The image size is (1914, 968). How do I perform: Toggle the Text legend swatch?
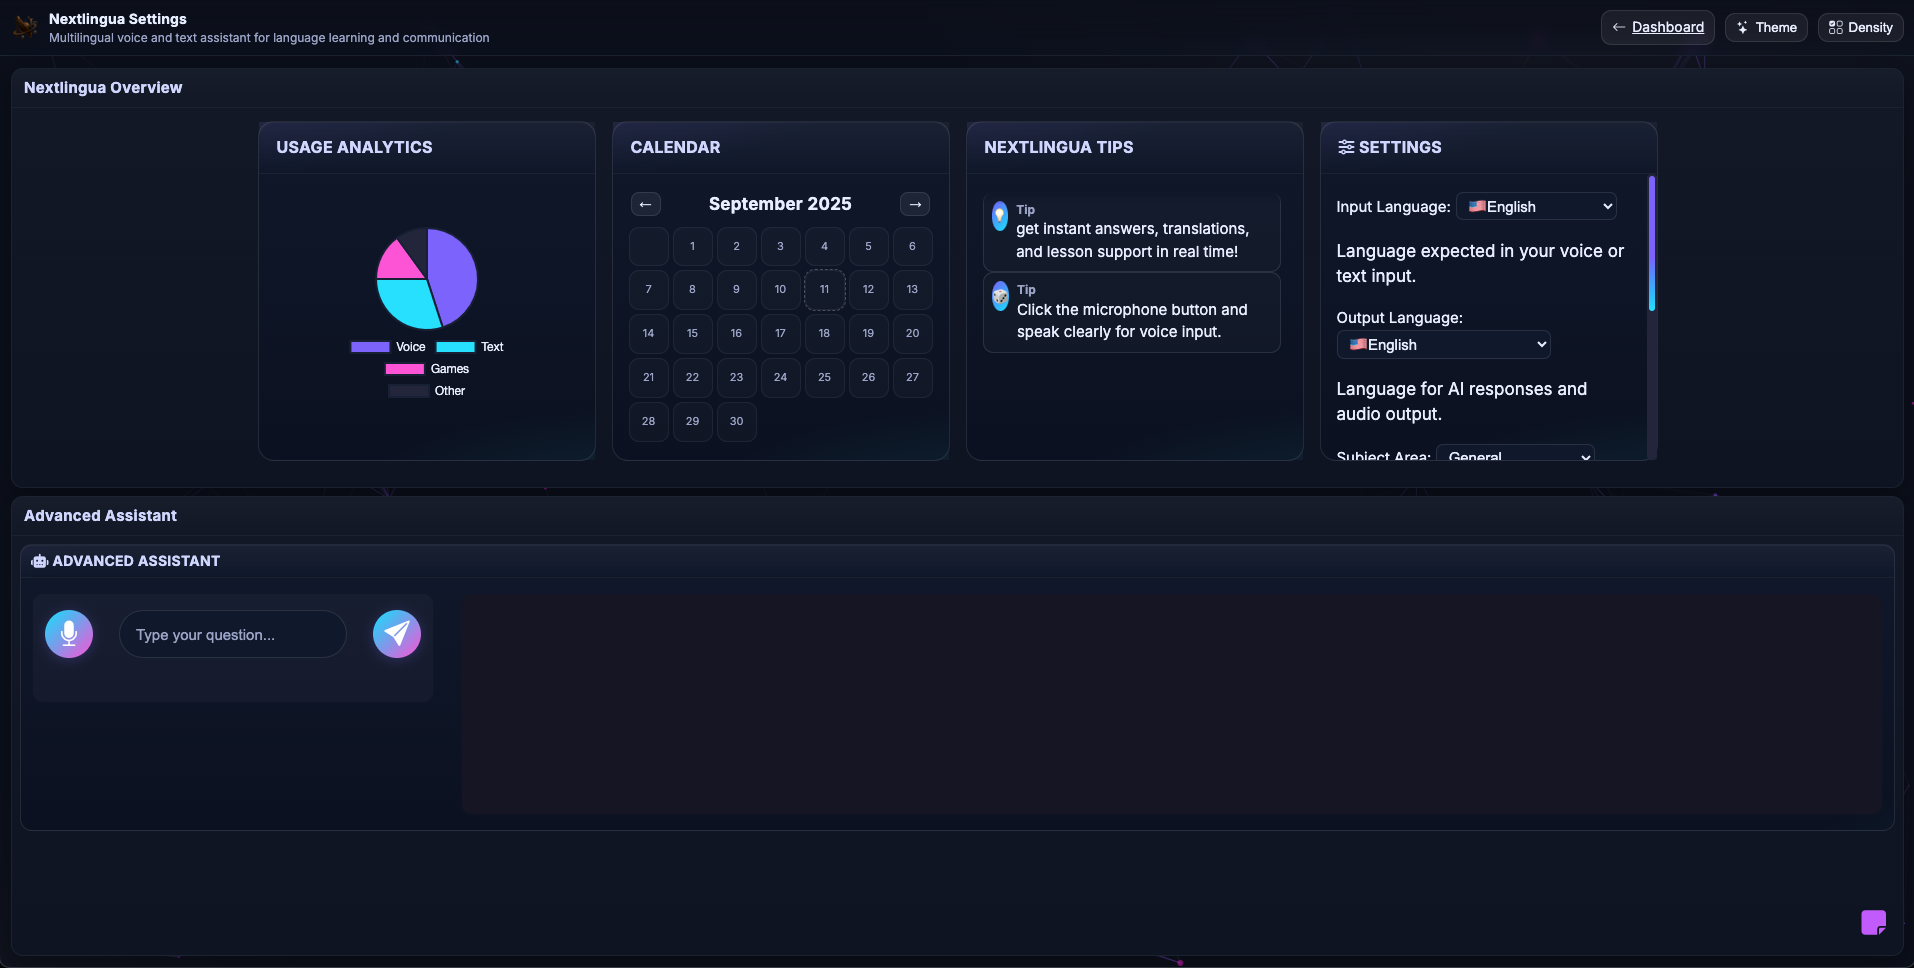pos(455,347)
